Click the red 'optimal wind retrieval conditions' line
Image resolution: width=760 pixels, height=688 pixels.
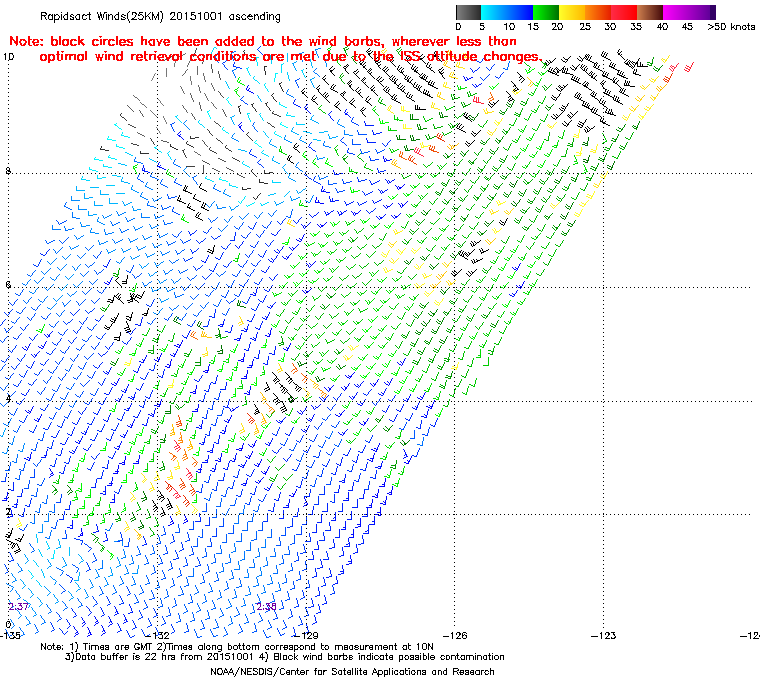tap(291, 57)
